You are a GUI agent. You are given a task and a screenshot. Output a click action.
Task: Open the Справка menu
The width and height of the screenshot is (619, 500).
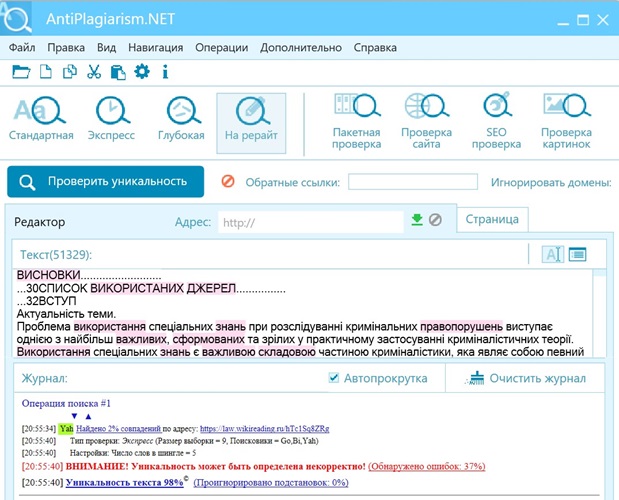[375, 47]
